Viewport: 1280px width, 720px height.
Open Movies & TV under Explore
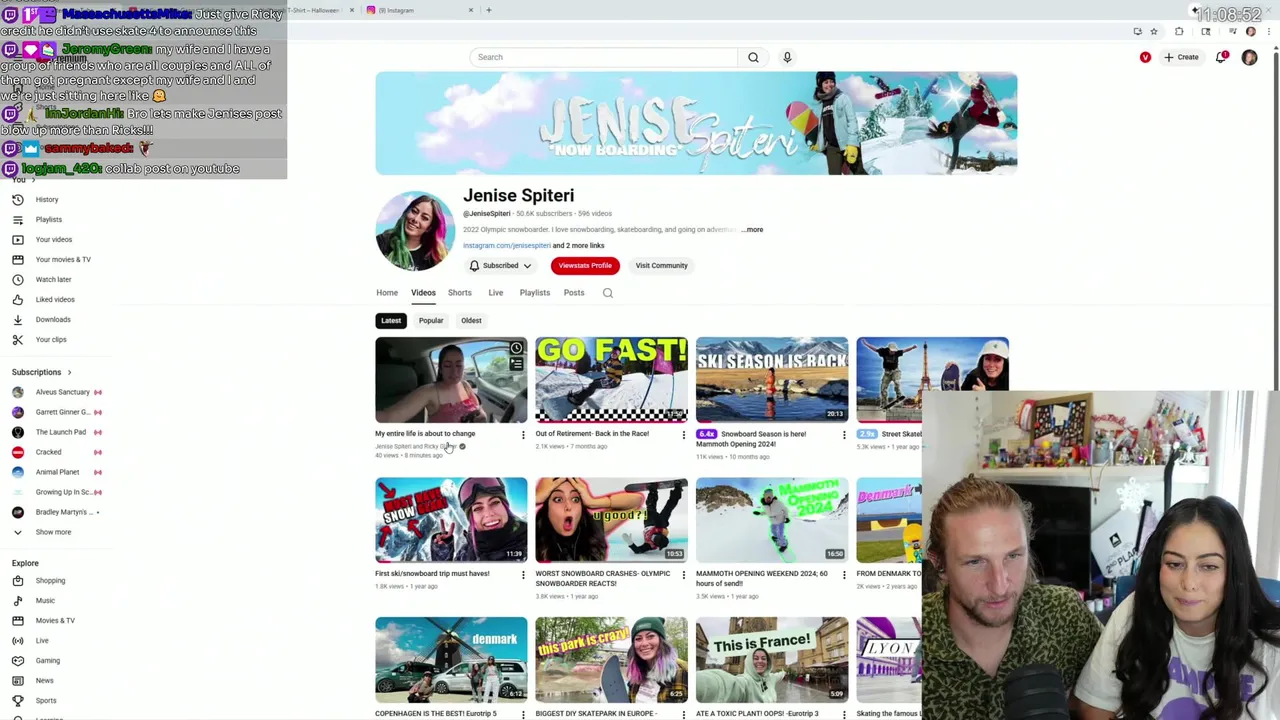pos(55,620)
